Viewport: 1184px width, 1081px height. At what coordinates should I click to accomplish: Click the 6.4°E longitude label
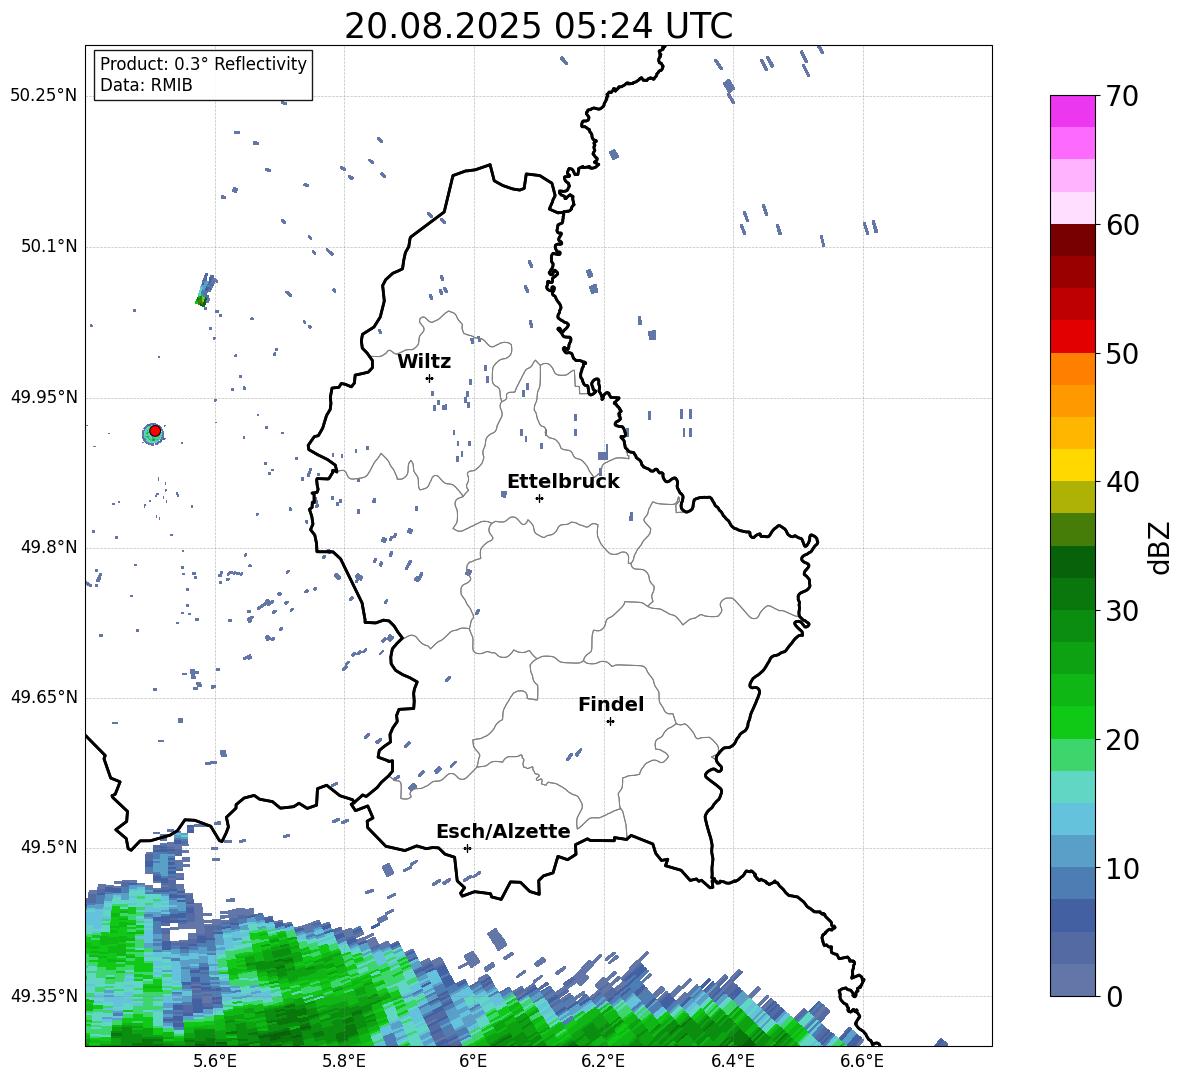[x=732, y=1061]
